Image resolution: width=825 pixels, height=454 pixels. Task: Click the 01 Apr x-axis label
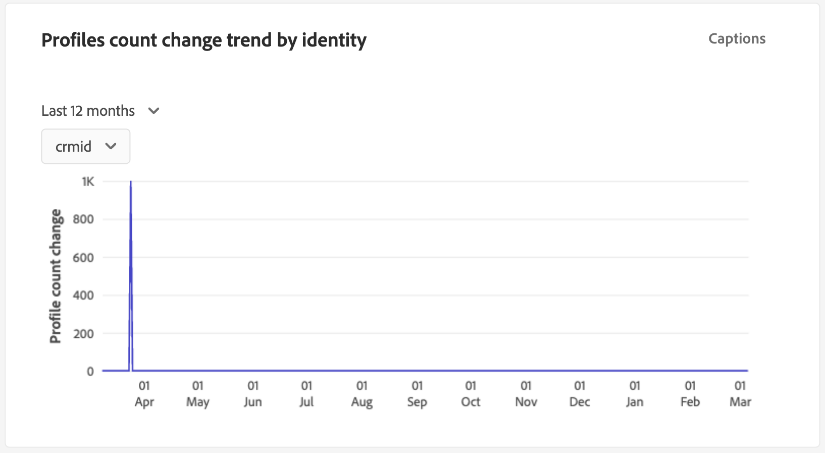144,394
